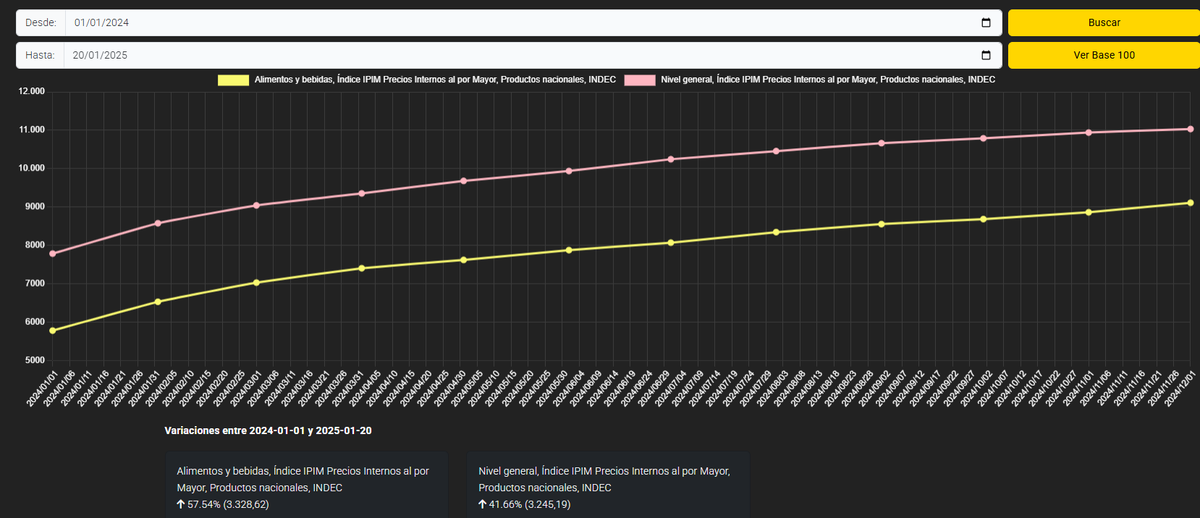Select yellow Alimentos point for April 2024
The height and width of the screenshot is (518, 1200).
[361, 268]
